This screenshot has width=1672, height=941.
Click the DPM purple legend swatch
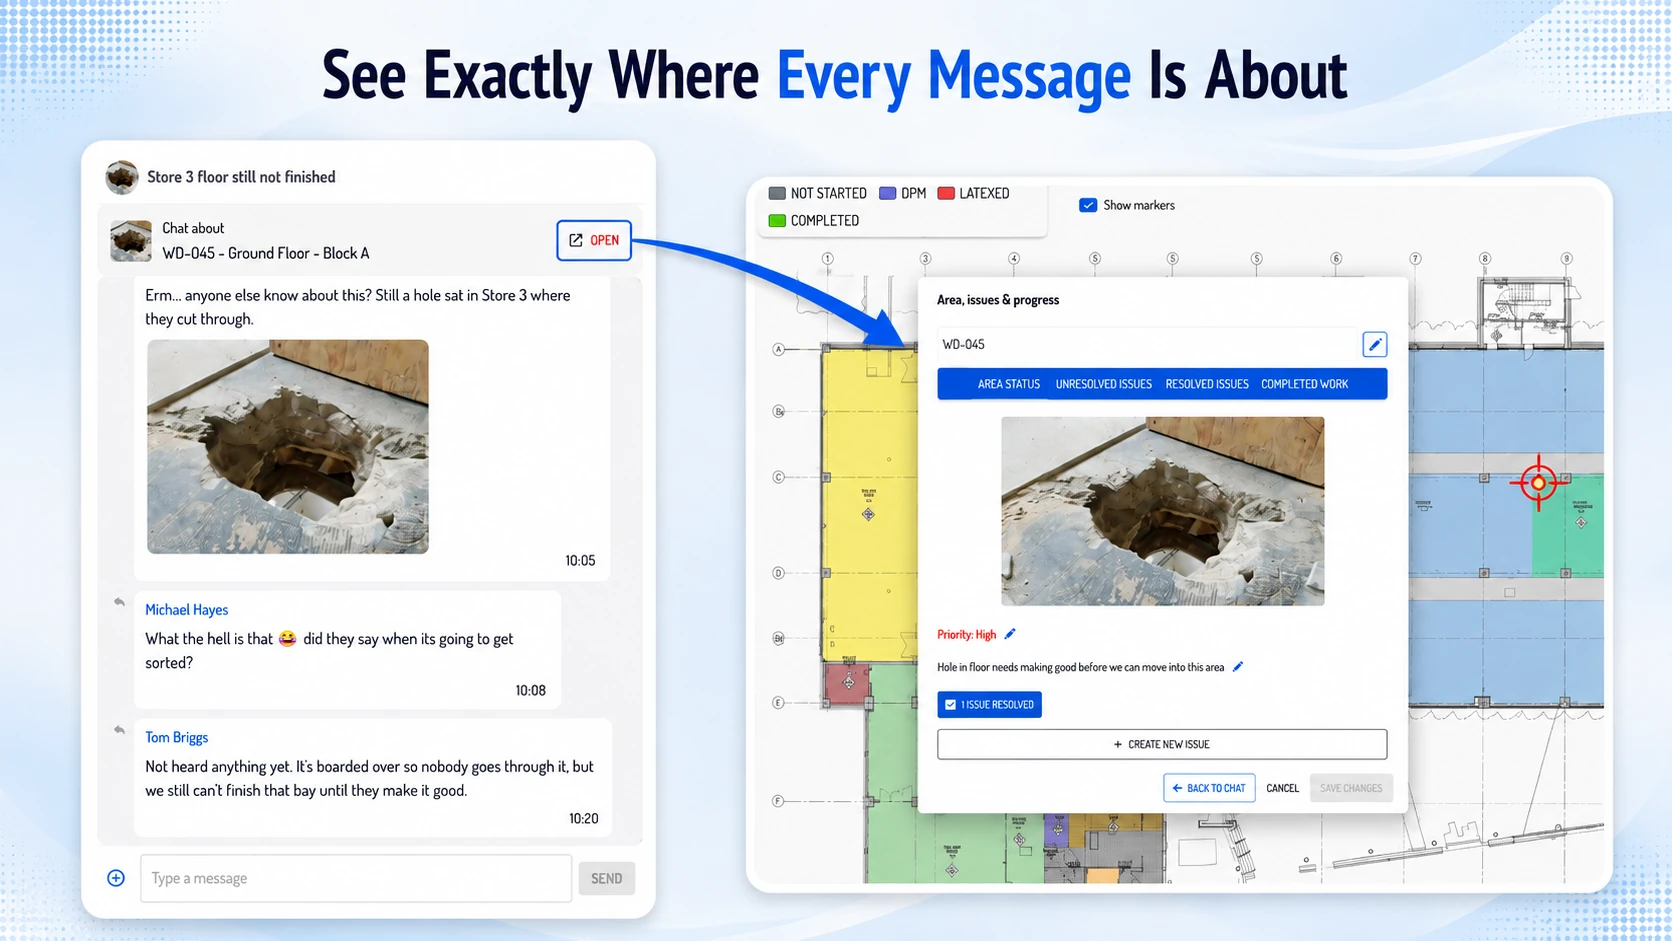click(887, 193)
